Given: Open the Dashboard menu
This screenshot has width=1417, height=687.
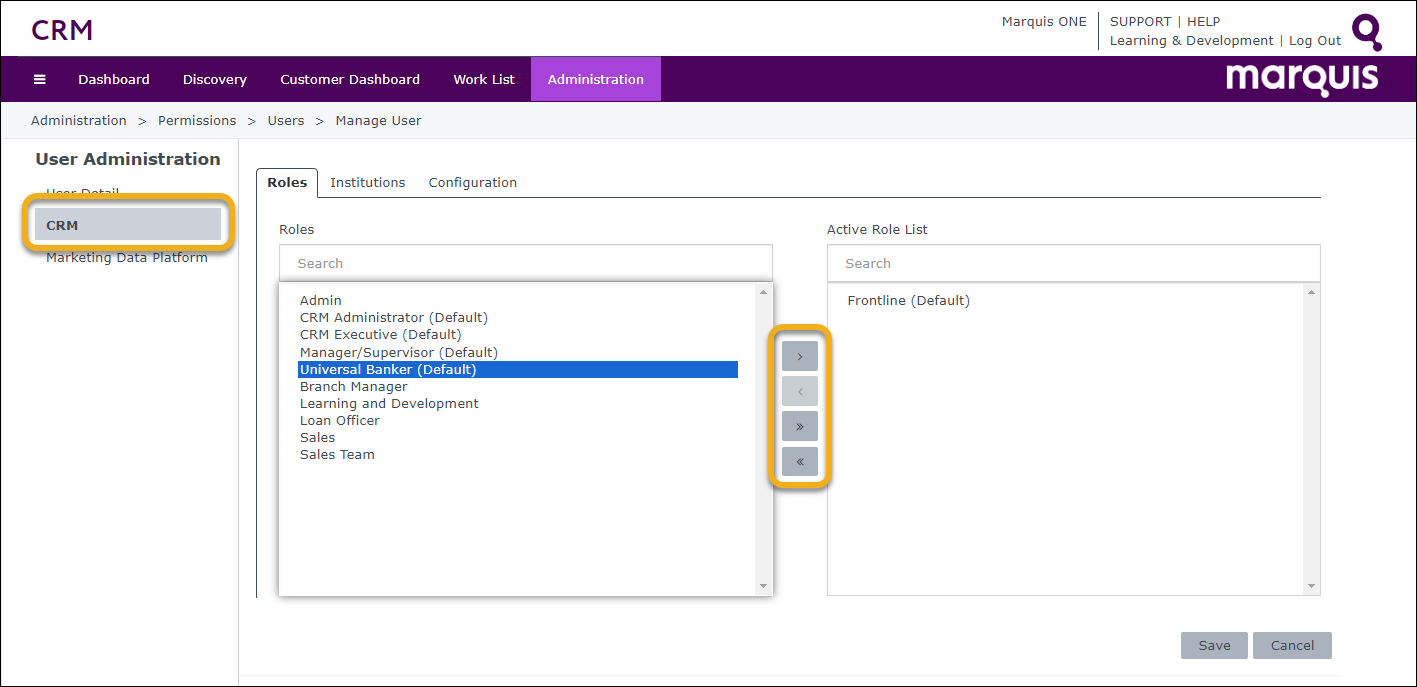Looking at the screenshot, I should click(114, 79).
